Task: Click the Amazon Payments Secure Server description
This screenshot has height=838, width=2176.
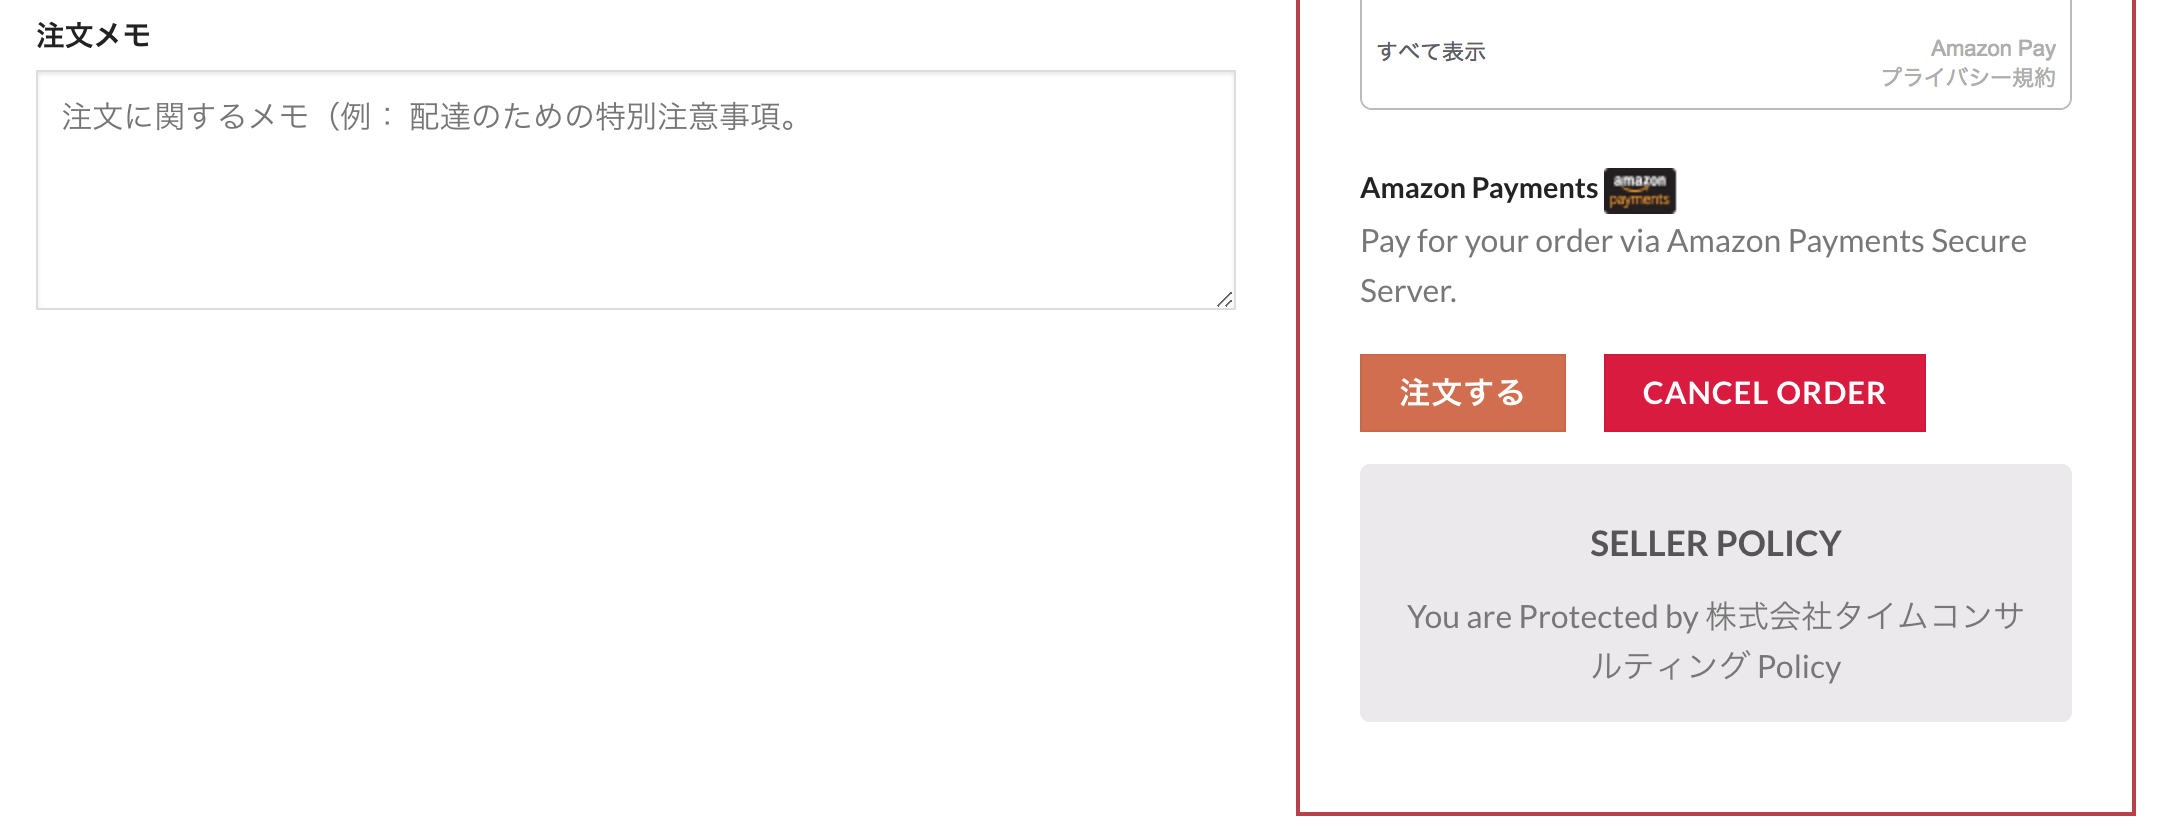Action: (x=1692, y=242)
